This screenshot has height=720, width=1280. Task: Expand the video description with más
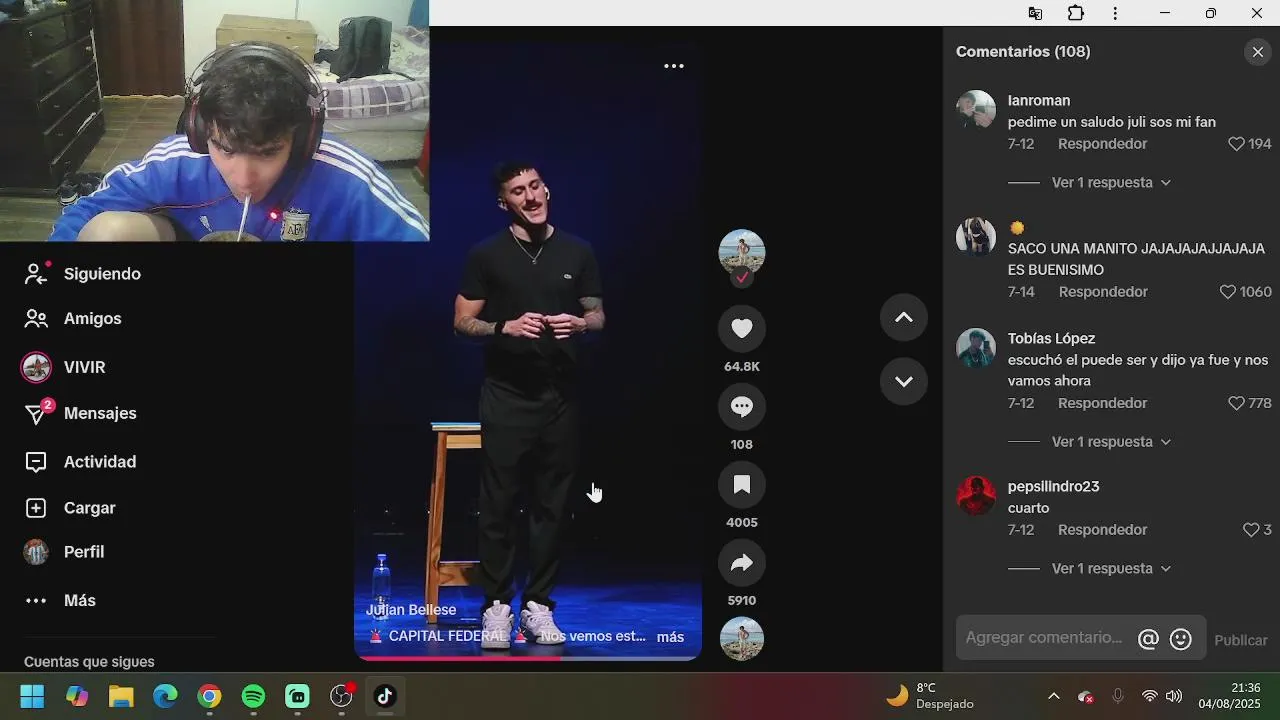point(670,637)
